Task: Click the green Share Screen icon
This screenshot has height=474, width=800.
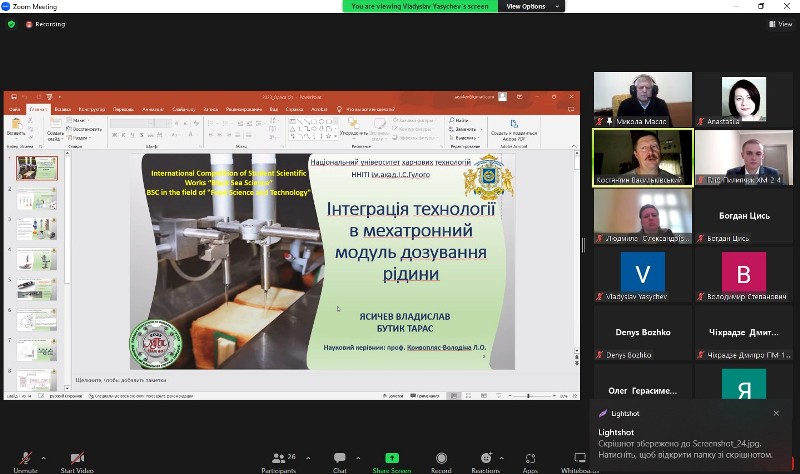Action: [x=392, y=459]
